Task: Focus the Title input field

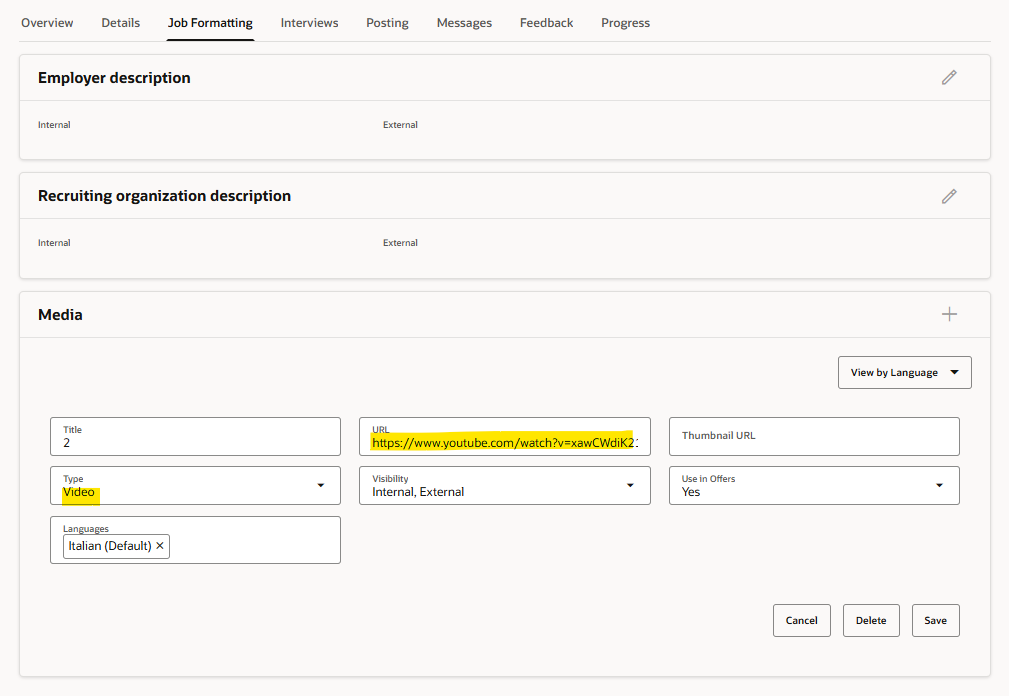Action: click(195, 437)
